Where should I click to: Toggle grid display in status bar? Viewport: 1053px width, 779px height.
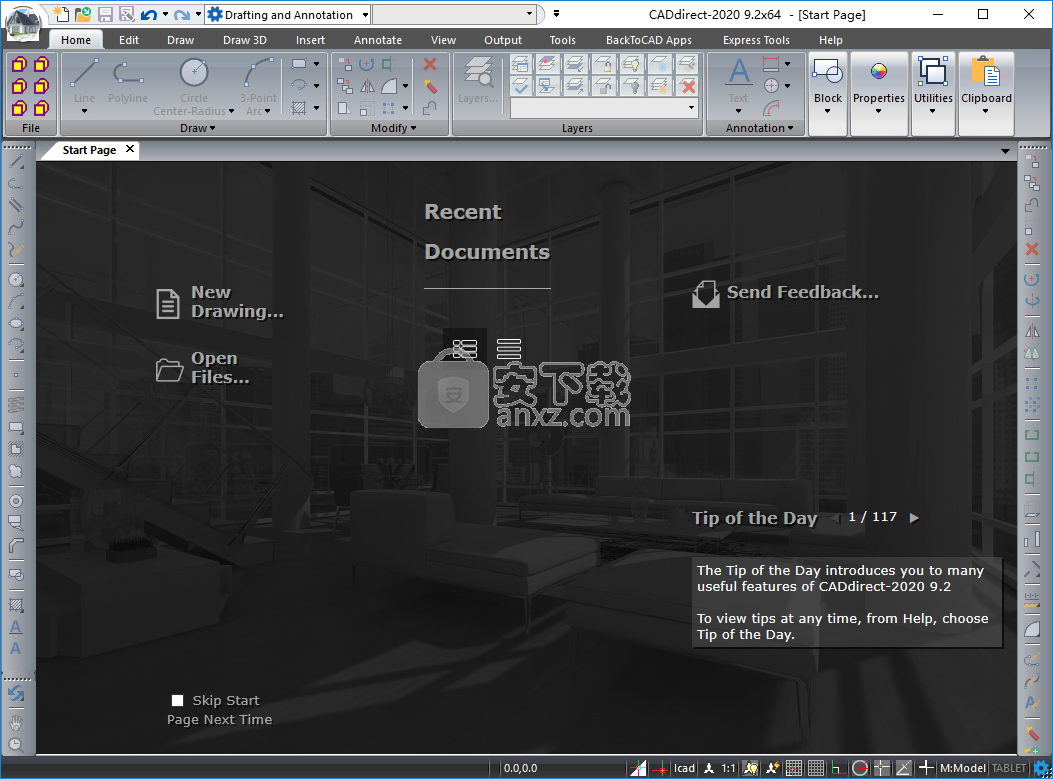point(816,768)
